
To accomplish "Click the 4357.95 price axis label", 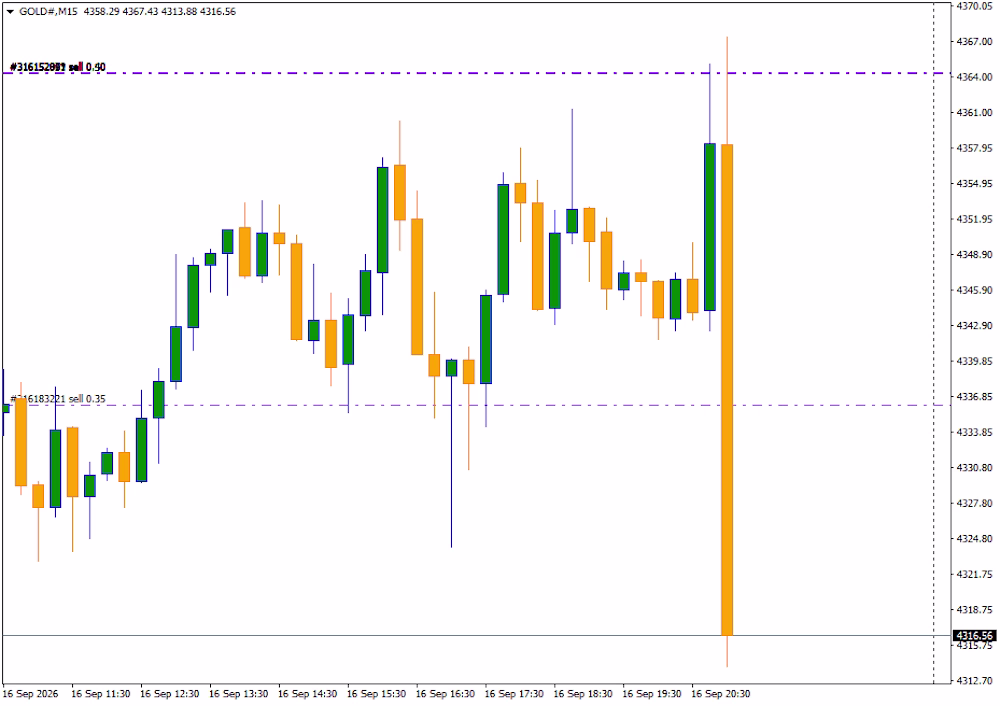I will pos(974,148).
